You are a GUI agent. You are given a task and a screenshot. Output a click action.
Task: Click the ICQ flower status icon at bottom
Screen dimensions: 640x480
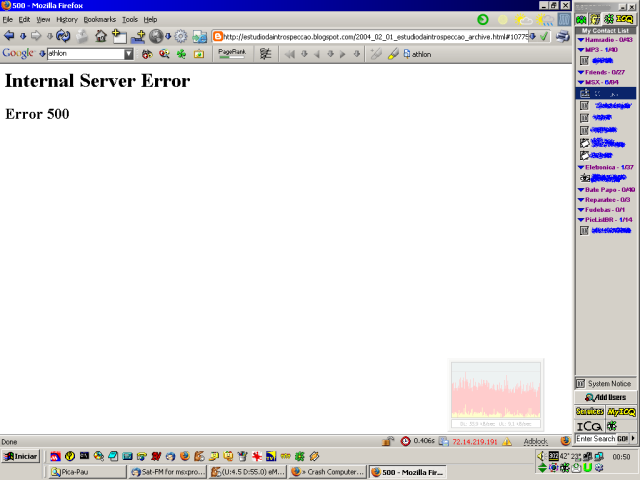[611, 426]
